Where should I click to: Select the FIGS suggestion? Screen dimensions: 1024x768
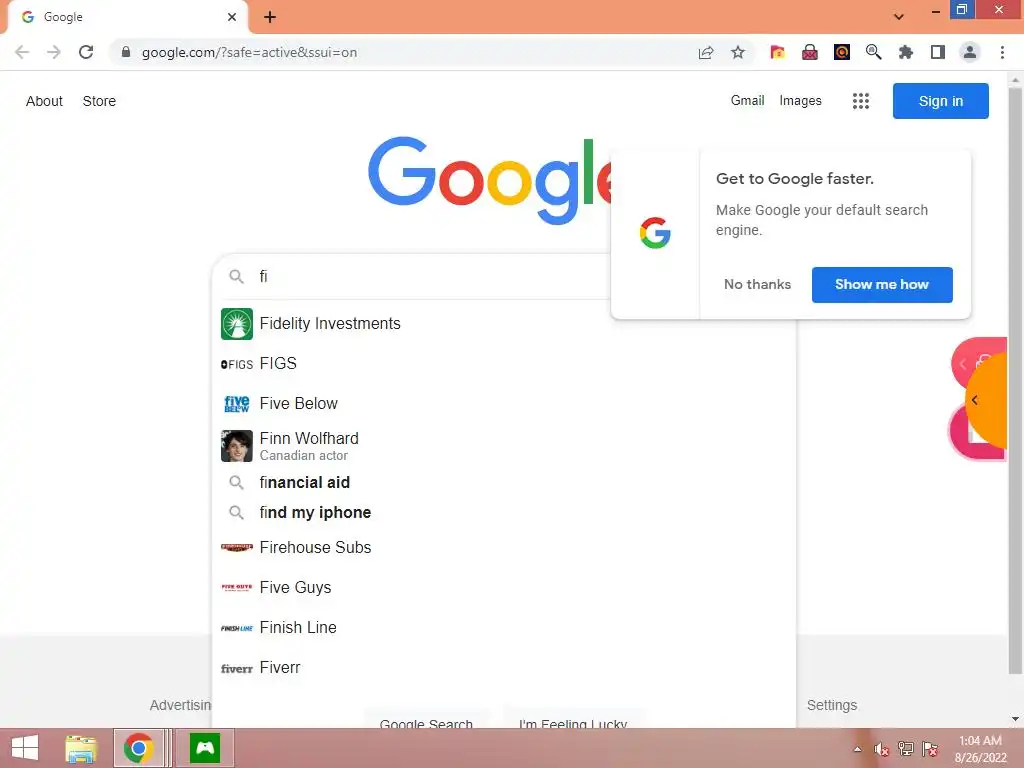(504, 363)
